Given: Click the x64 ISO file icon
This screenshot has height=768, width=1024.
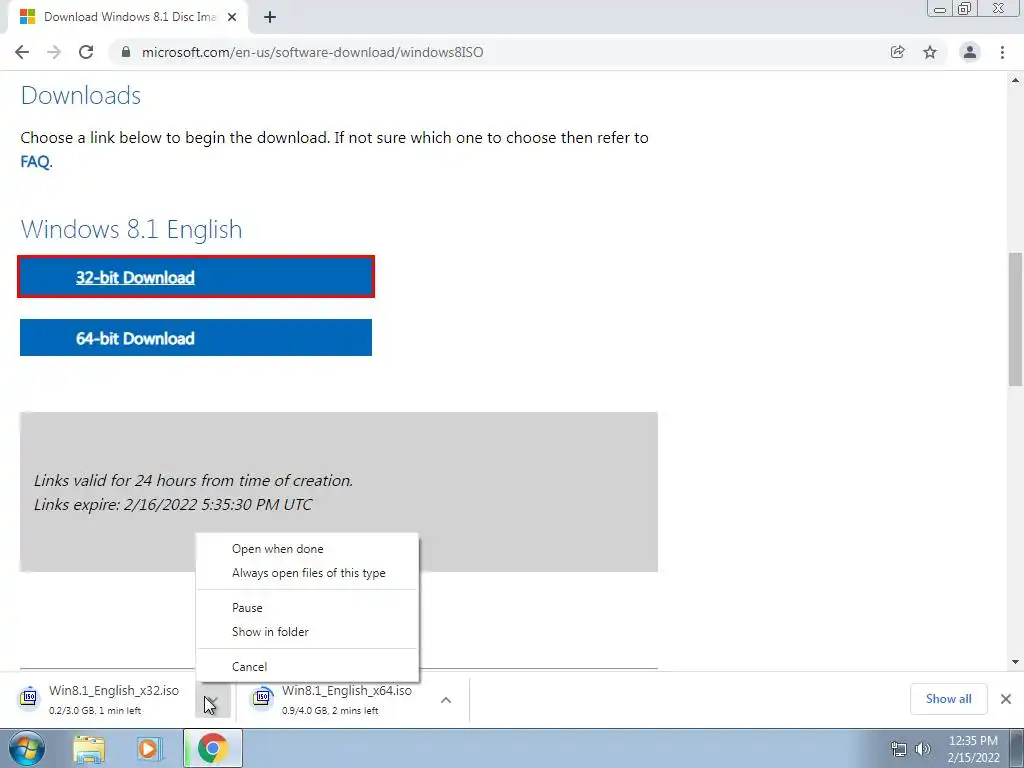Looking at the screenshot, I should (262, 697).
